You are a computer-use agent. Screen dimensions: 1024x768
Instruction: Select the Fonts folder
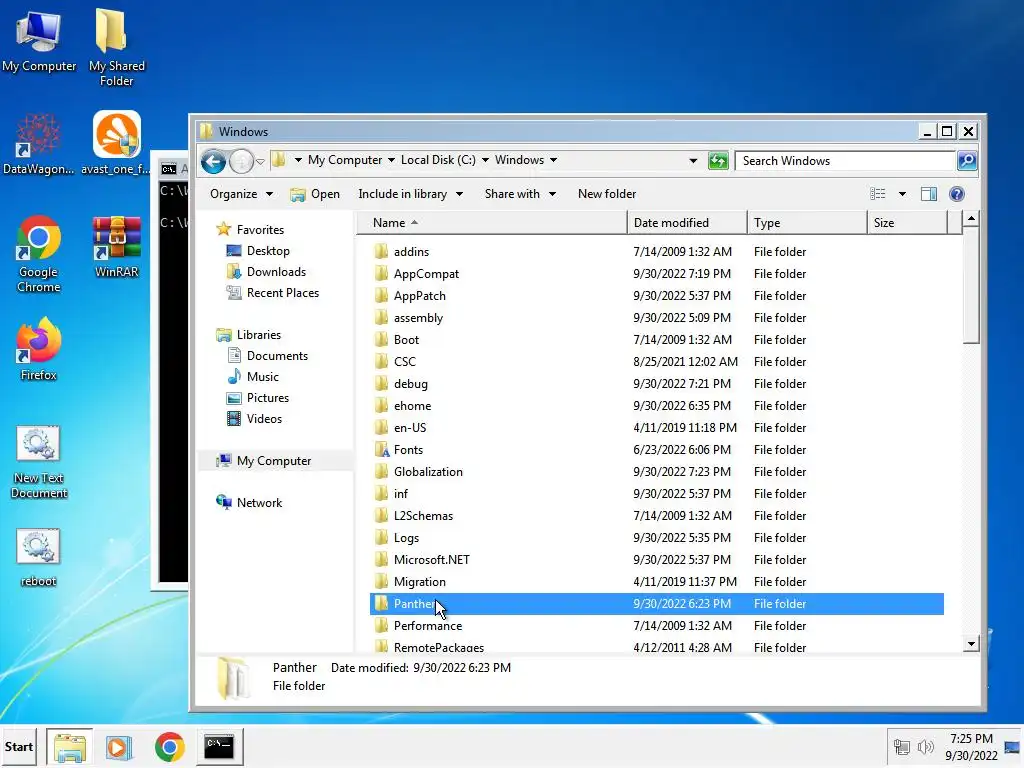tap(656, 450)
